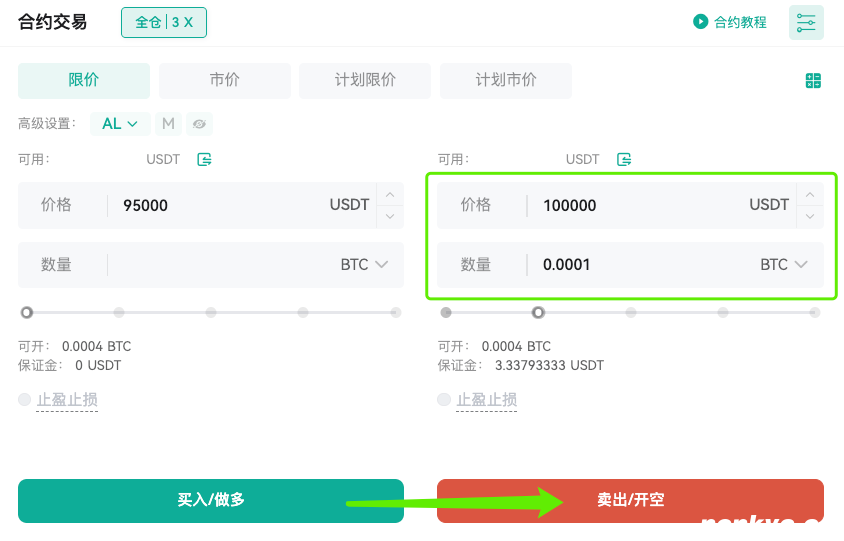Click transfer icon beside buy-side USDT
The height and width of the screenshot is (541, 844).
tap(205, 159)
